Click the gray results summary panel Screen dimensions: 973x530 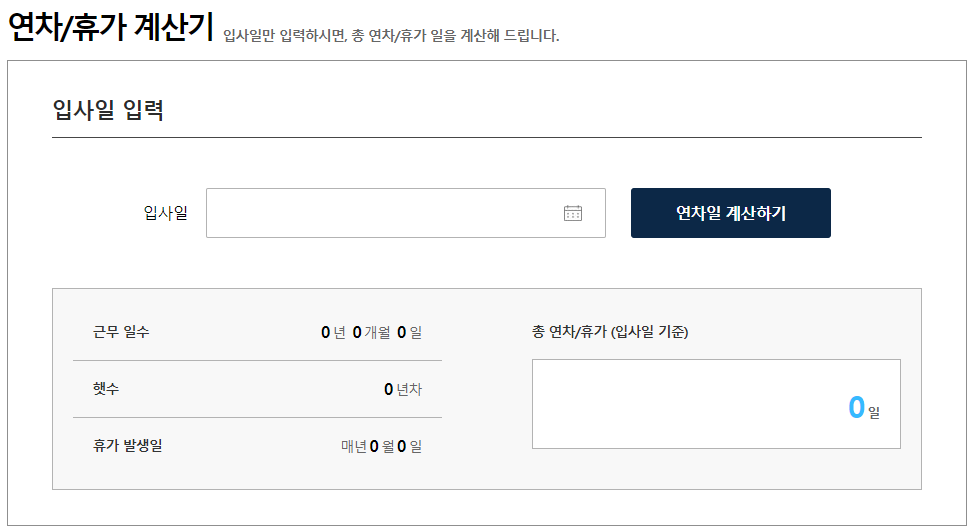[x=486, y=389]
